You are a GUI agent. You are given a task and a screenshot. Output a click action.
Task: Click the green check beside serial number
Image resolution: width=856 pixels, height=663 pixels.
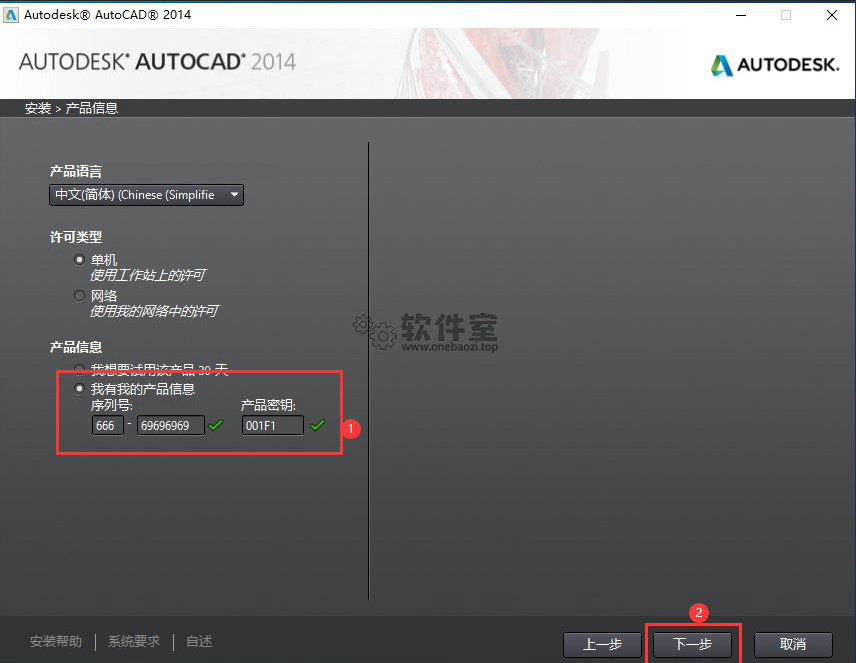click(x=216, y=425)
